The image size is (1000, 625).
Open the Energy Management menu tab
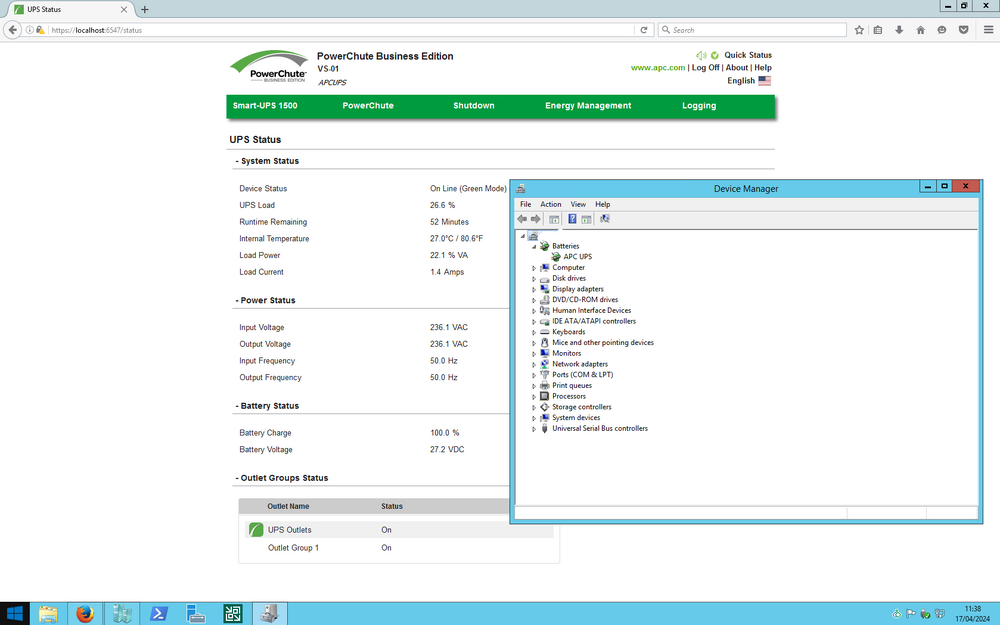point(588,106)
